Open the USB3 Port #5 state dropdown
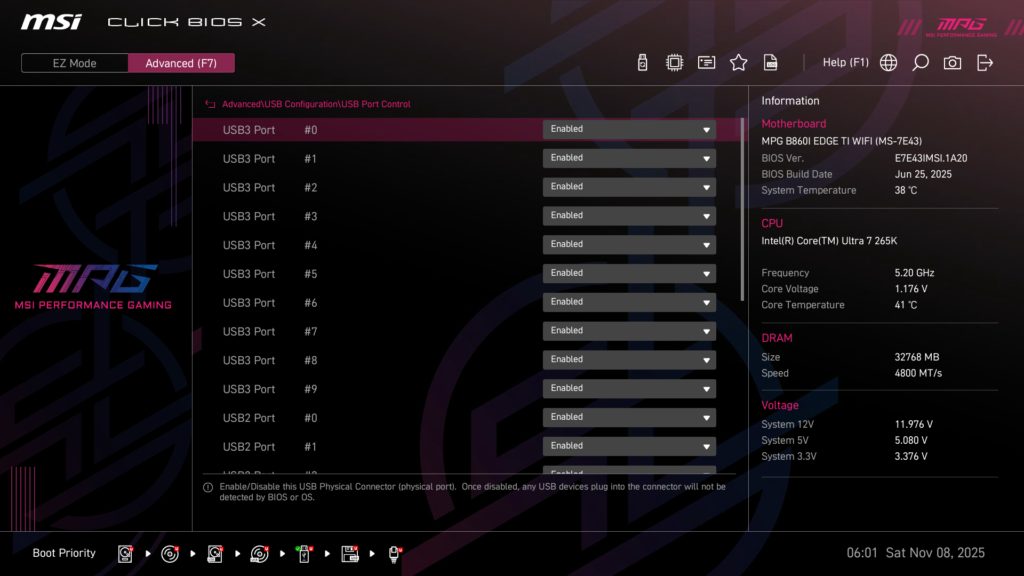1024x576 pixels. click(628, 272)
